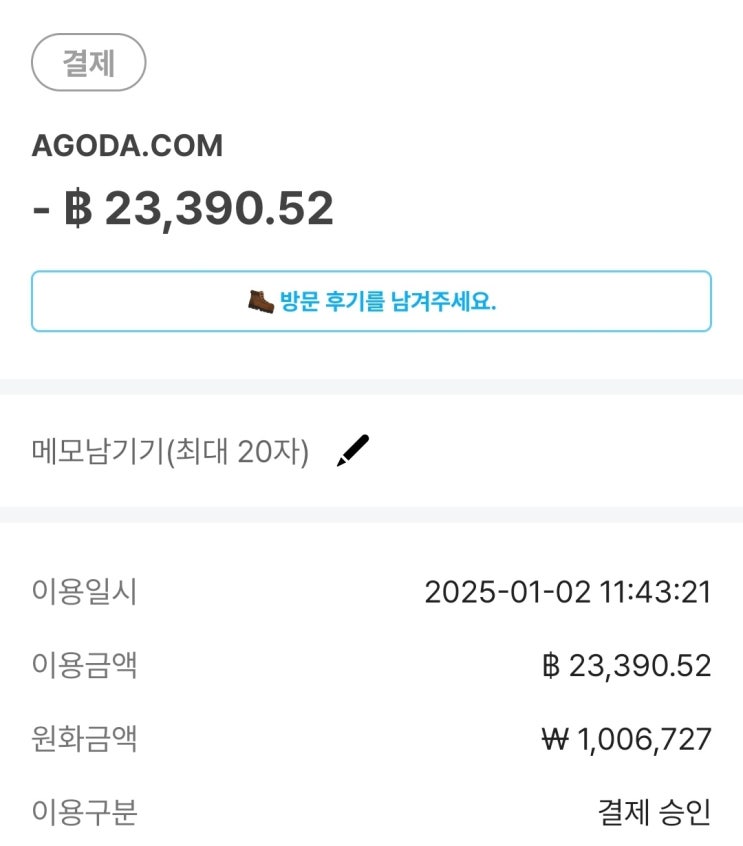Select the 이용금액 row label

(84, 666)
